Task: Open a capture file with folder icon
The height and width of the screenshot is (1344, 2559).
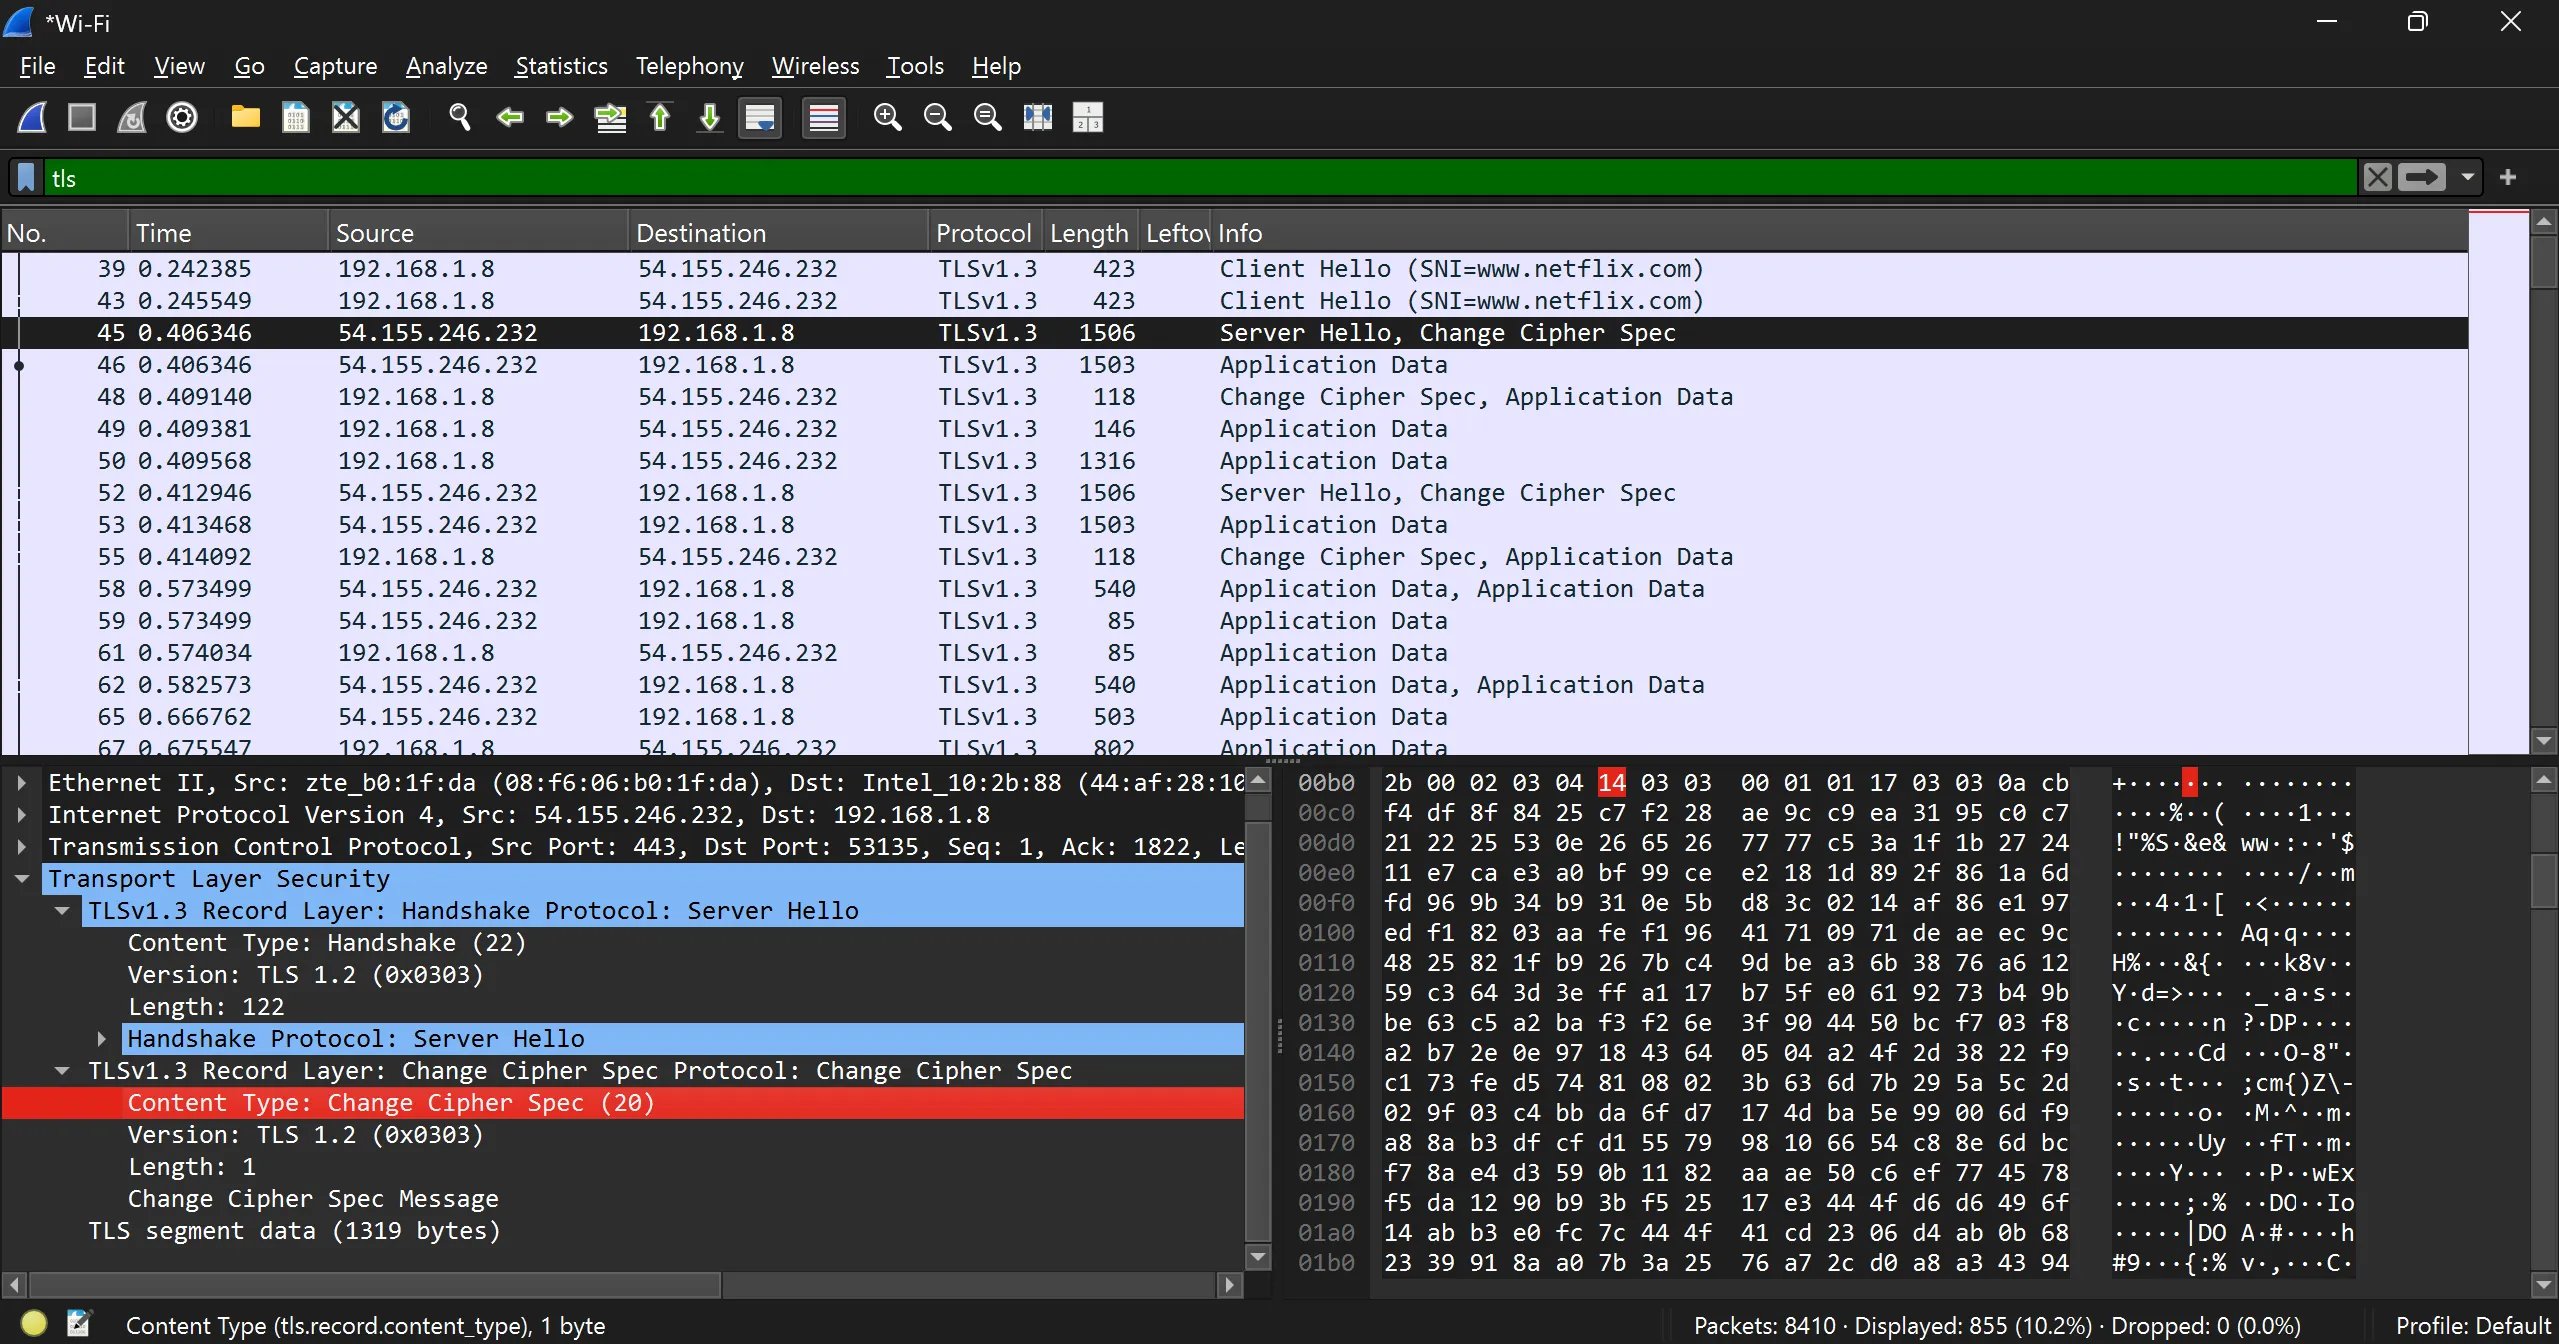Action: tap(245, 118)
